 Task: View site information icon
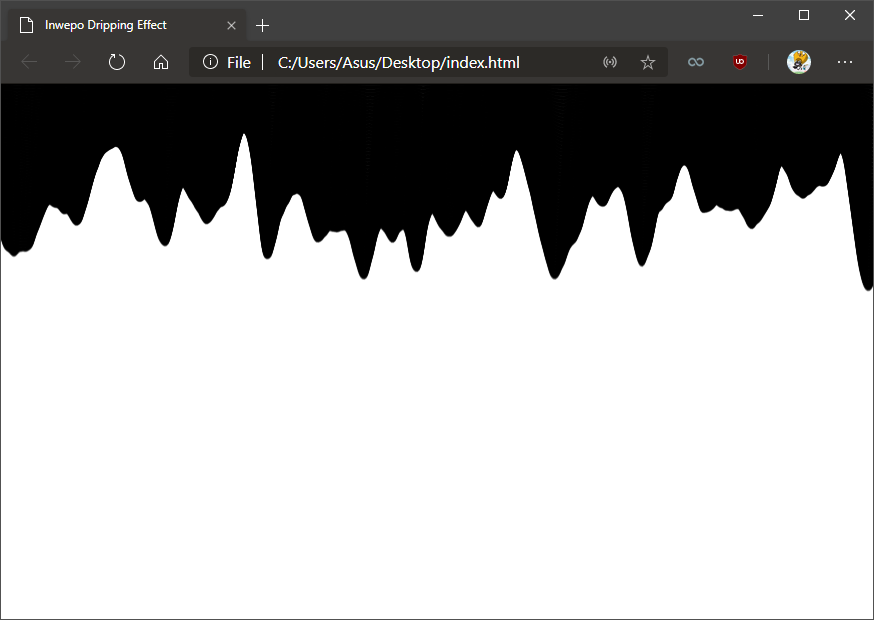tap(210, 62)
